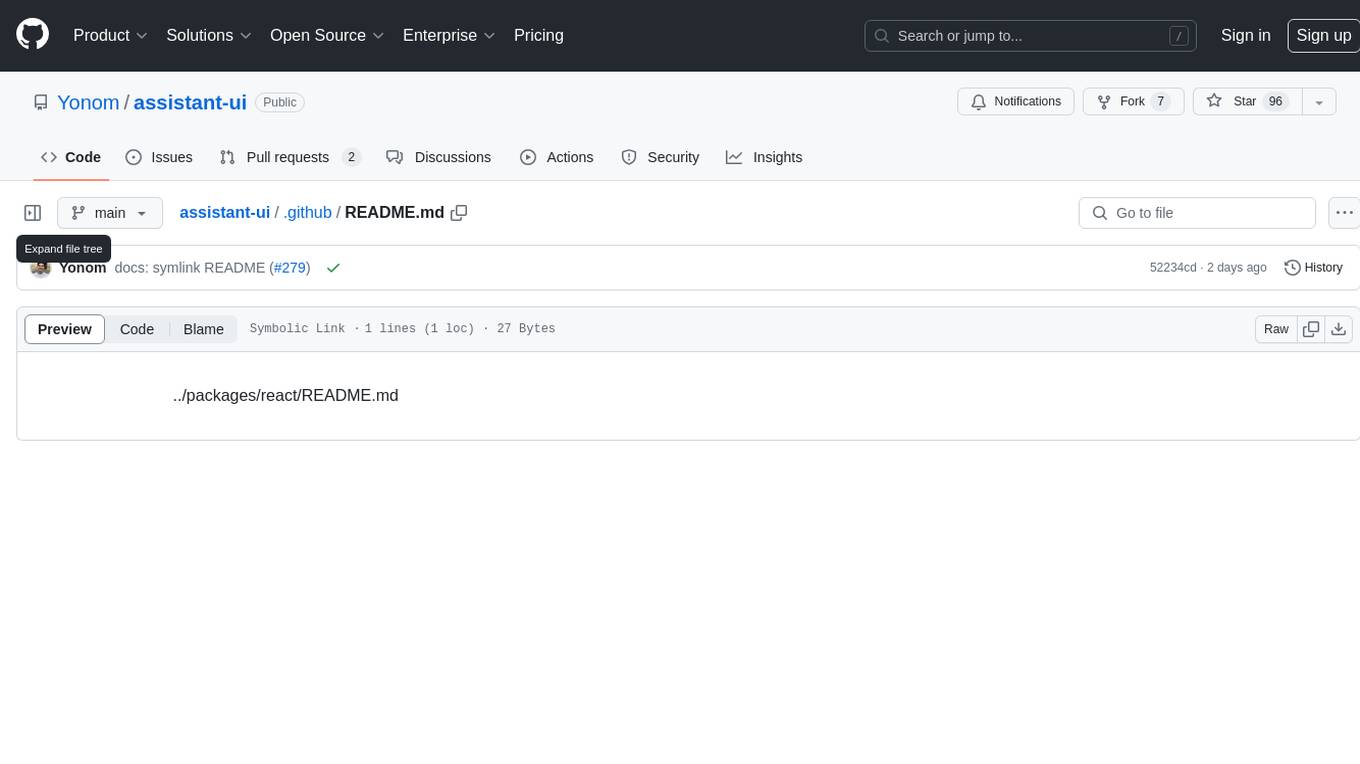Open the assistant-ui repository title link
Image resolution: width=1360 pixels, height=764 pixels.
pos(190,102)
